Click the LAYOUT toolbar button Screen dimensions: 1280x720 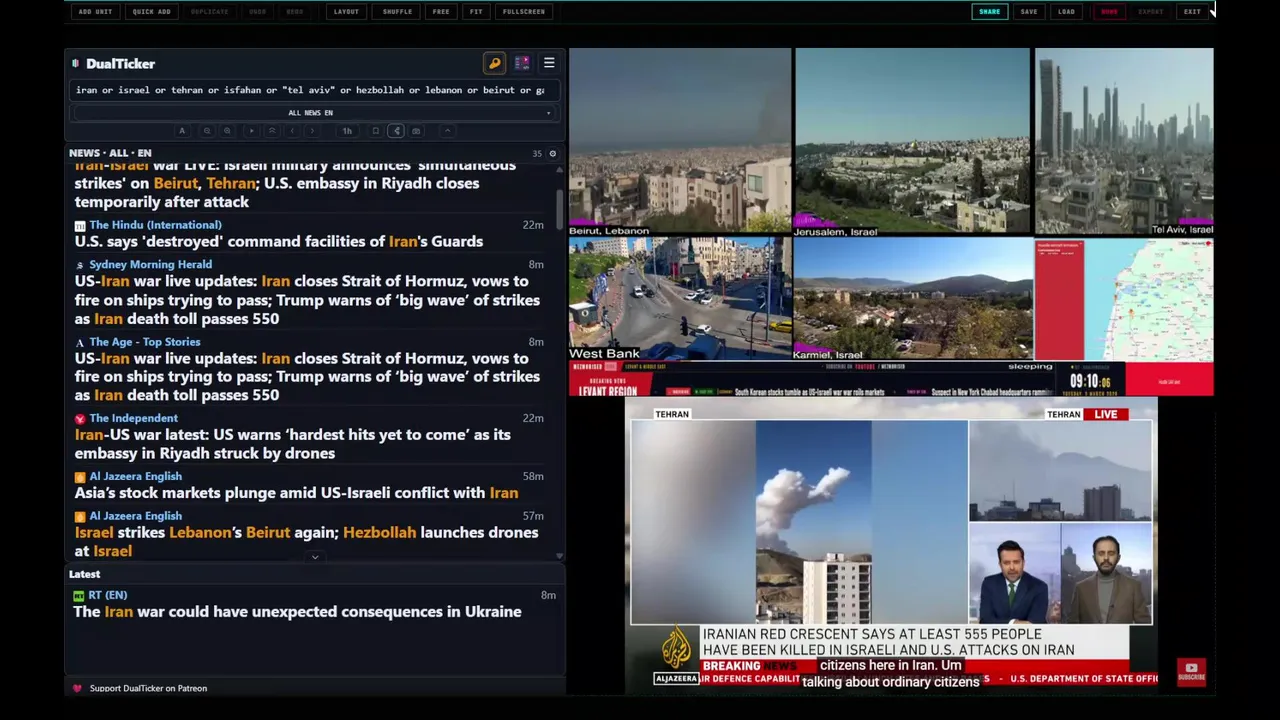pyautogui.click(x=346, y=12)
